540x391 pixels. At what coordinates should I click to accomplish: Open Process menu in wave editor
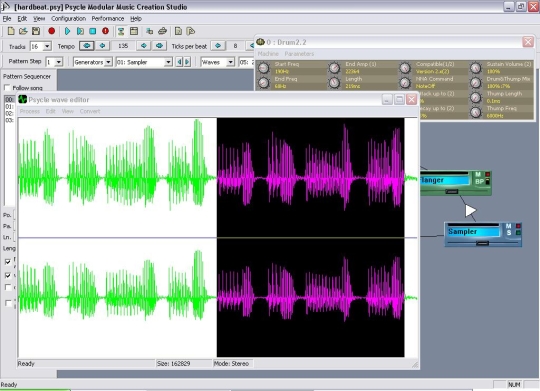click(30, 111)
